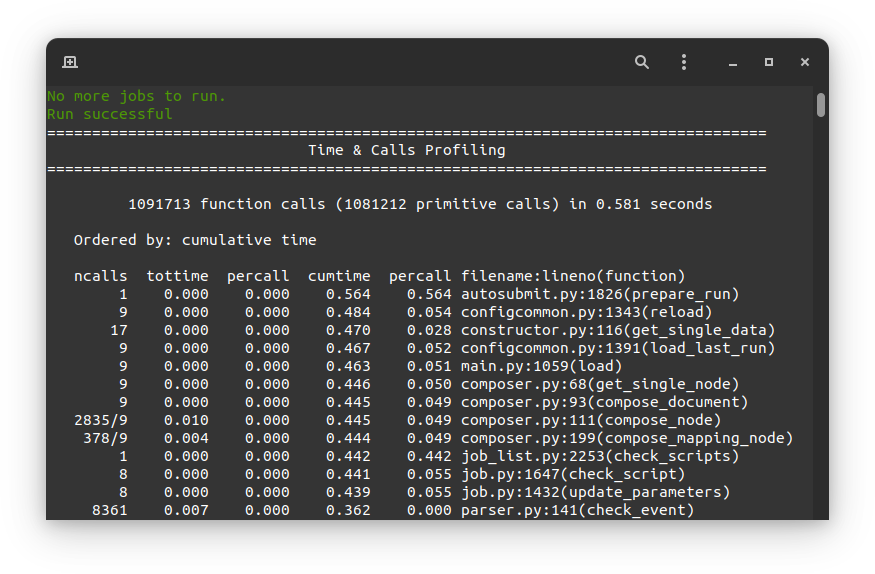Click 'job_list.py:2253(check_scripts)' entry
This screenshot has width=875, height=574.
point(600,456)
